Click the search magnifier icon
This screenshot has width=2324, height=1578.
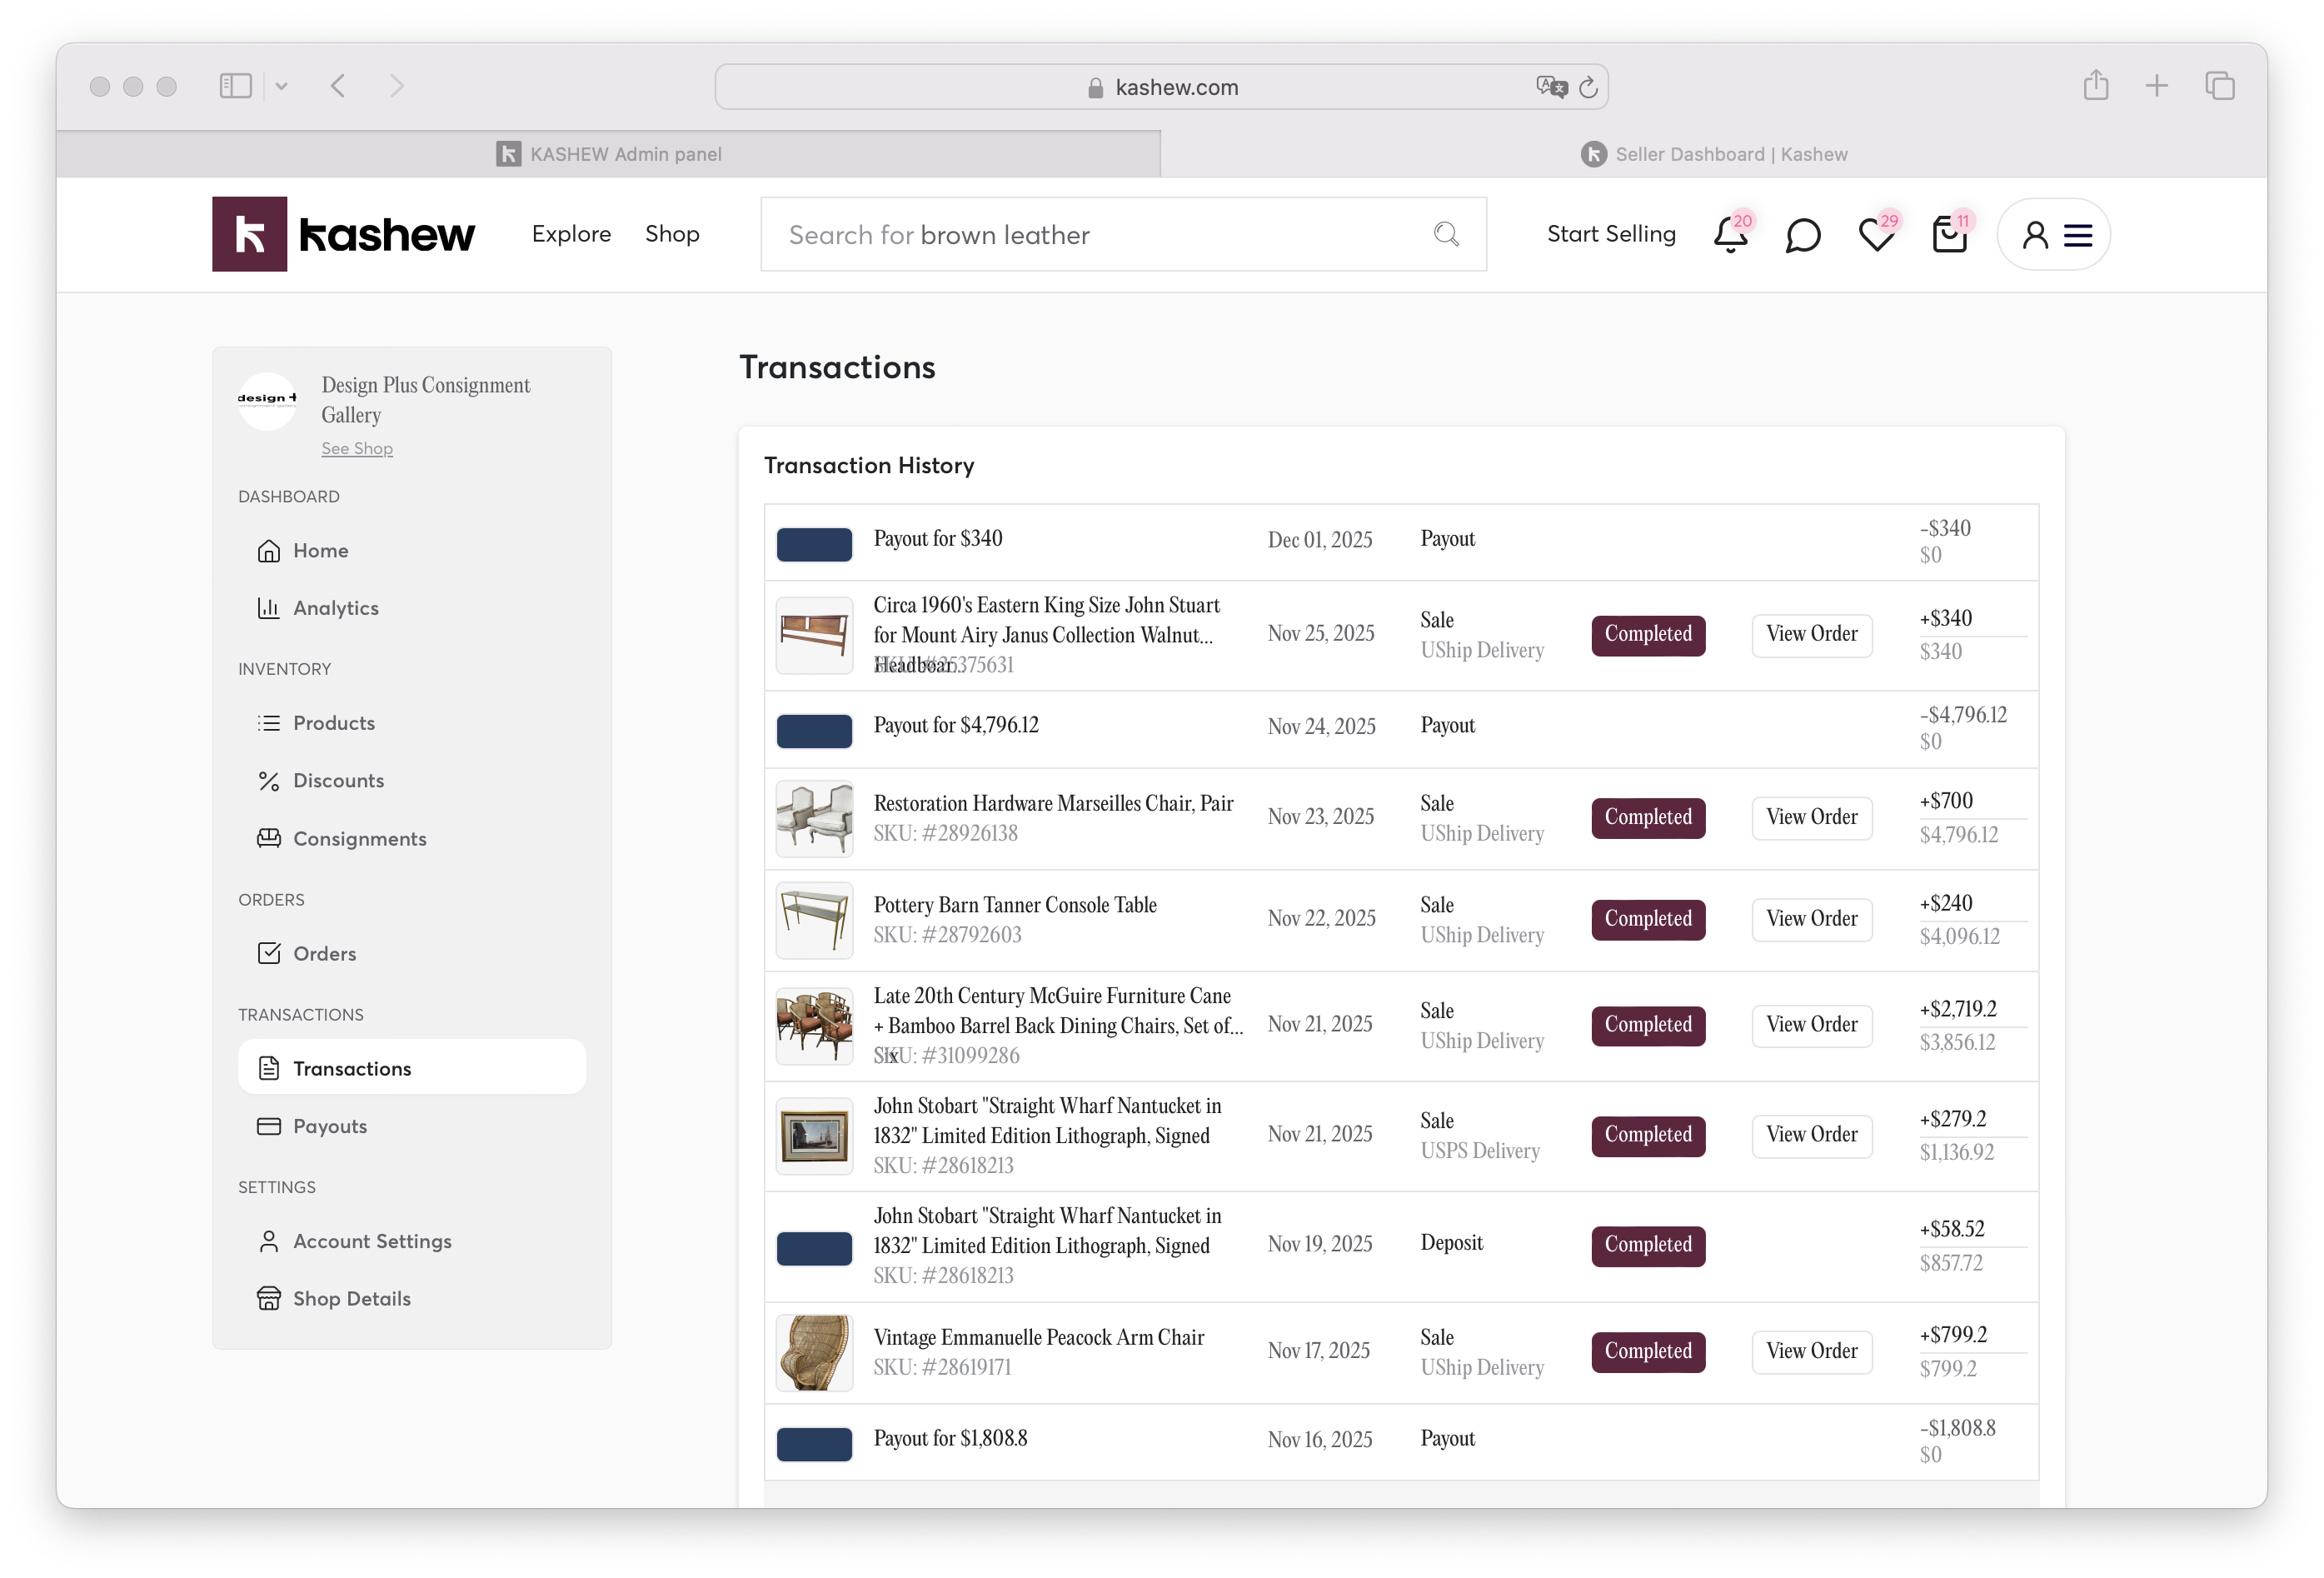pos(1446,234)
